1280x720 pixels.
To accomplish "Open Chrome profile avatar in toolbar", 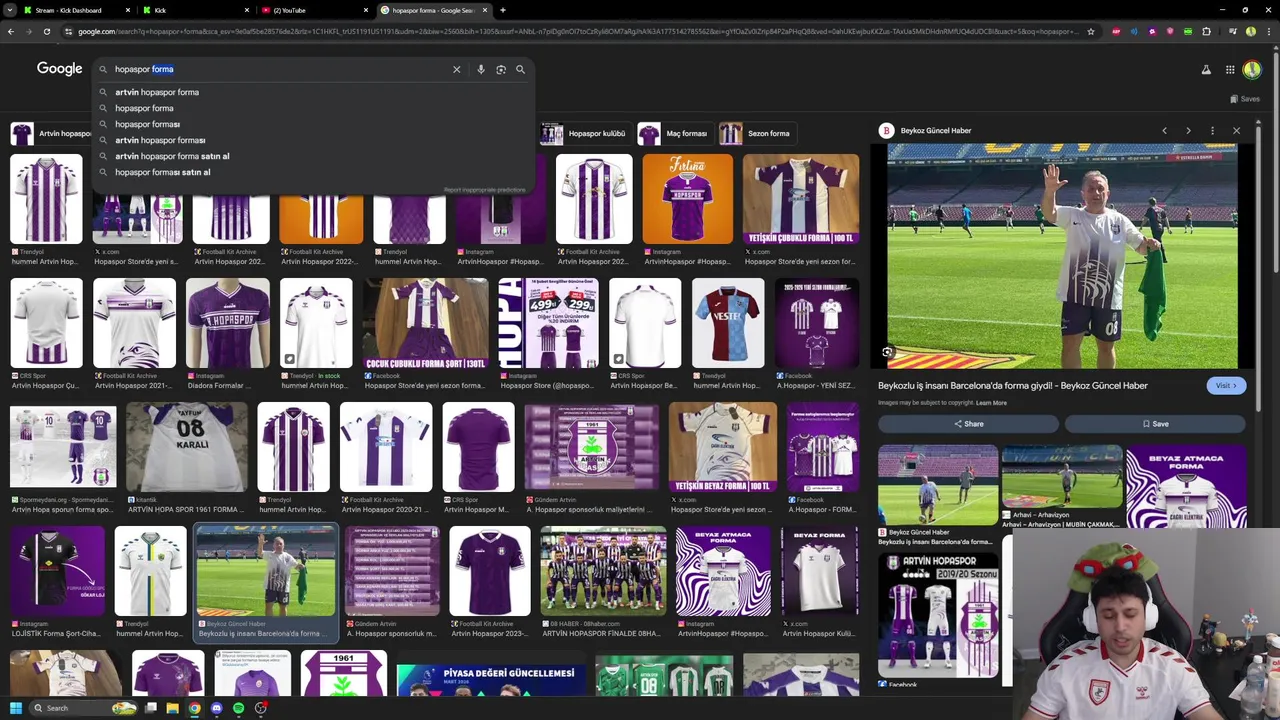I will point(1250,31).
